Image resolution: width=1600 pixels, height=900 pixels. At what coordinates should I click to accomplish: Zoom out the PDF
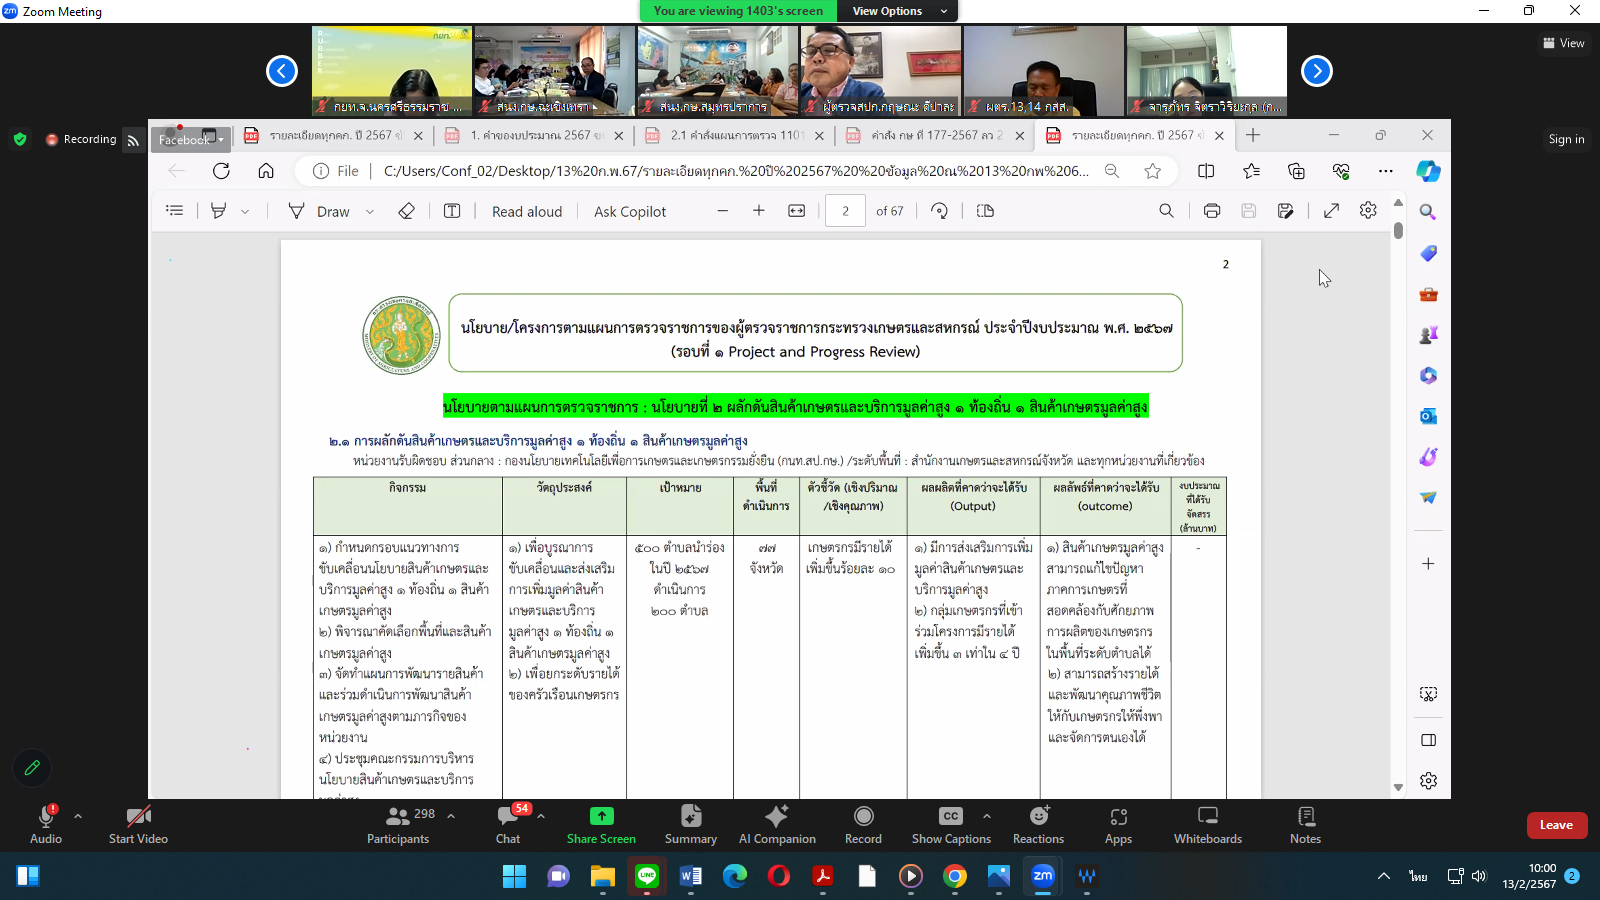coord(723,211)
